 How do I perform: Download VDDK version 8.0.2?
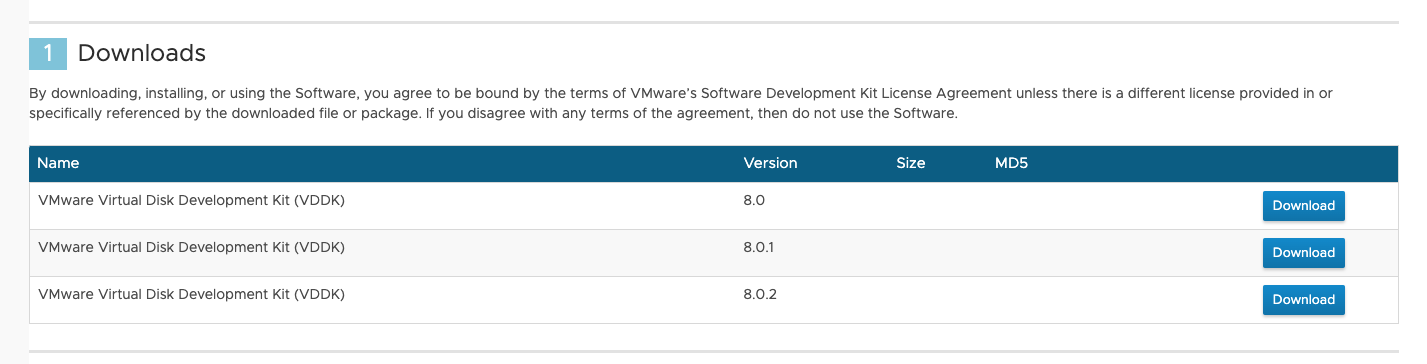click(1303, 300)
